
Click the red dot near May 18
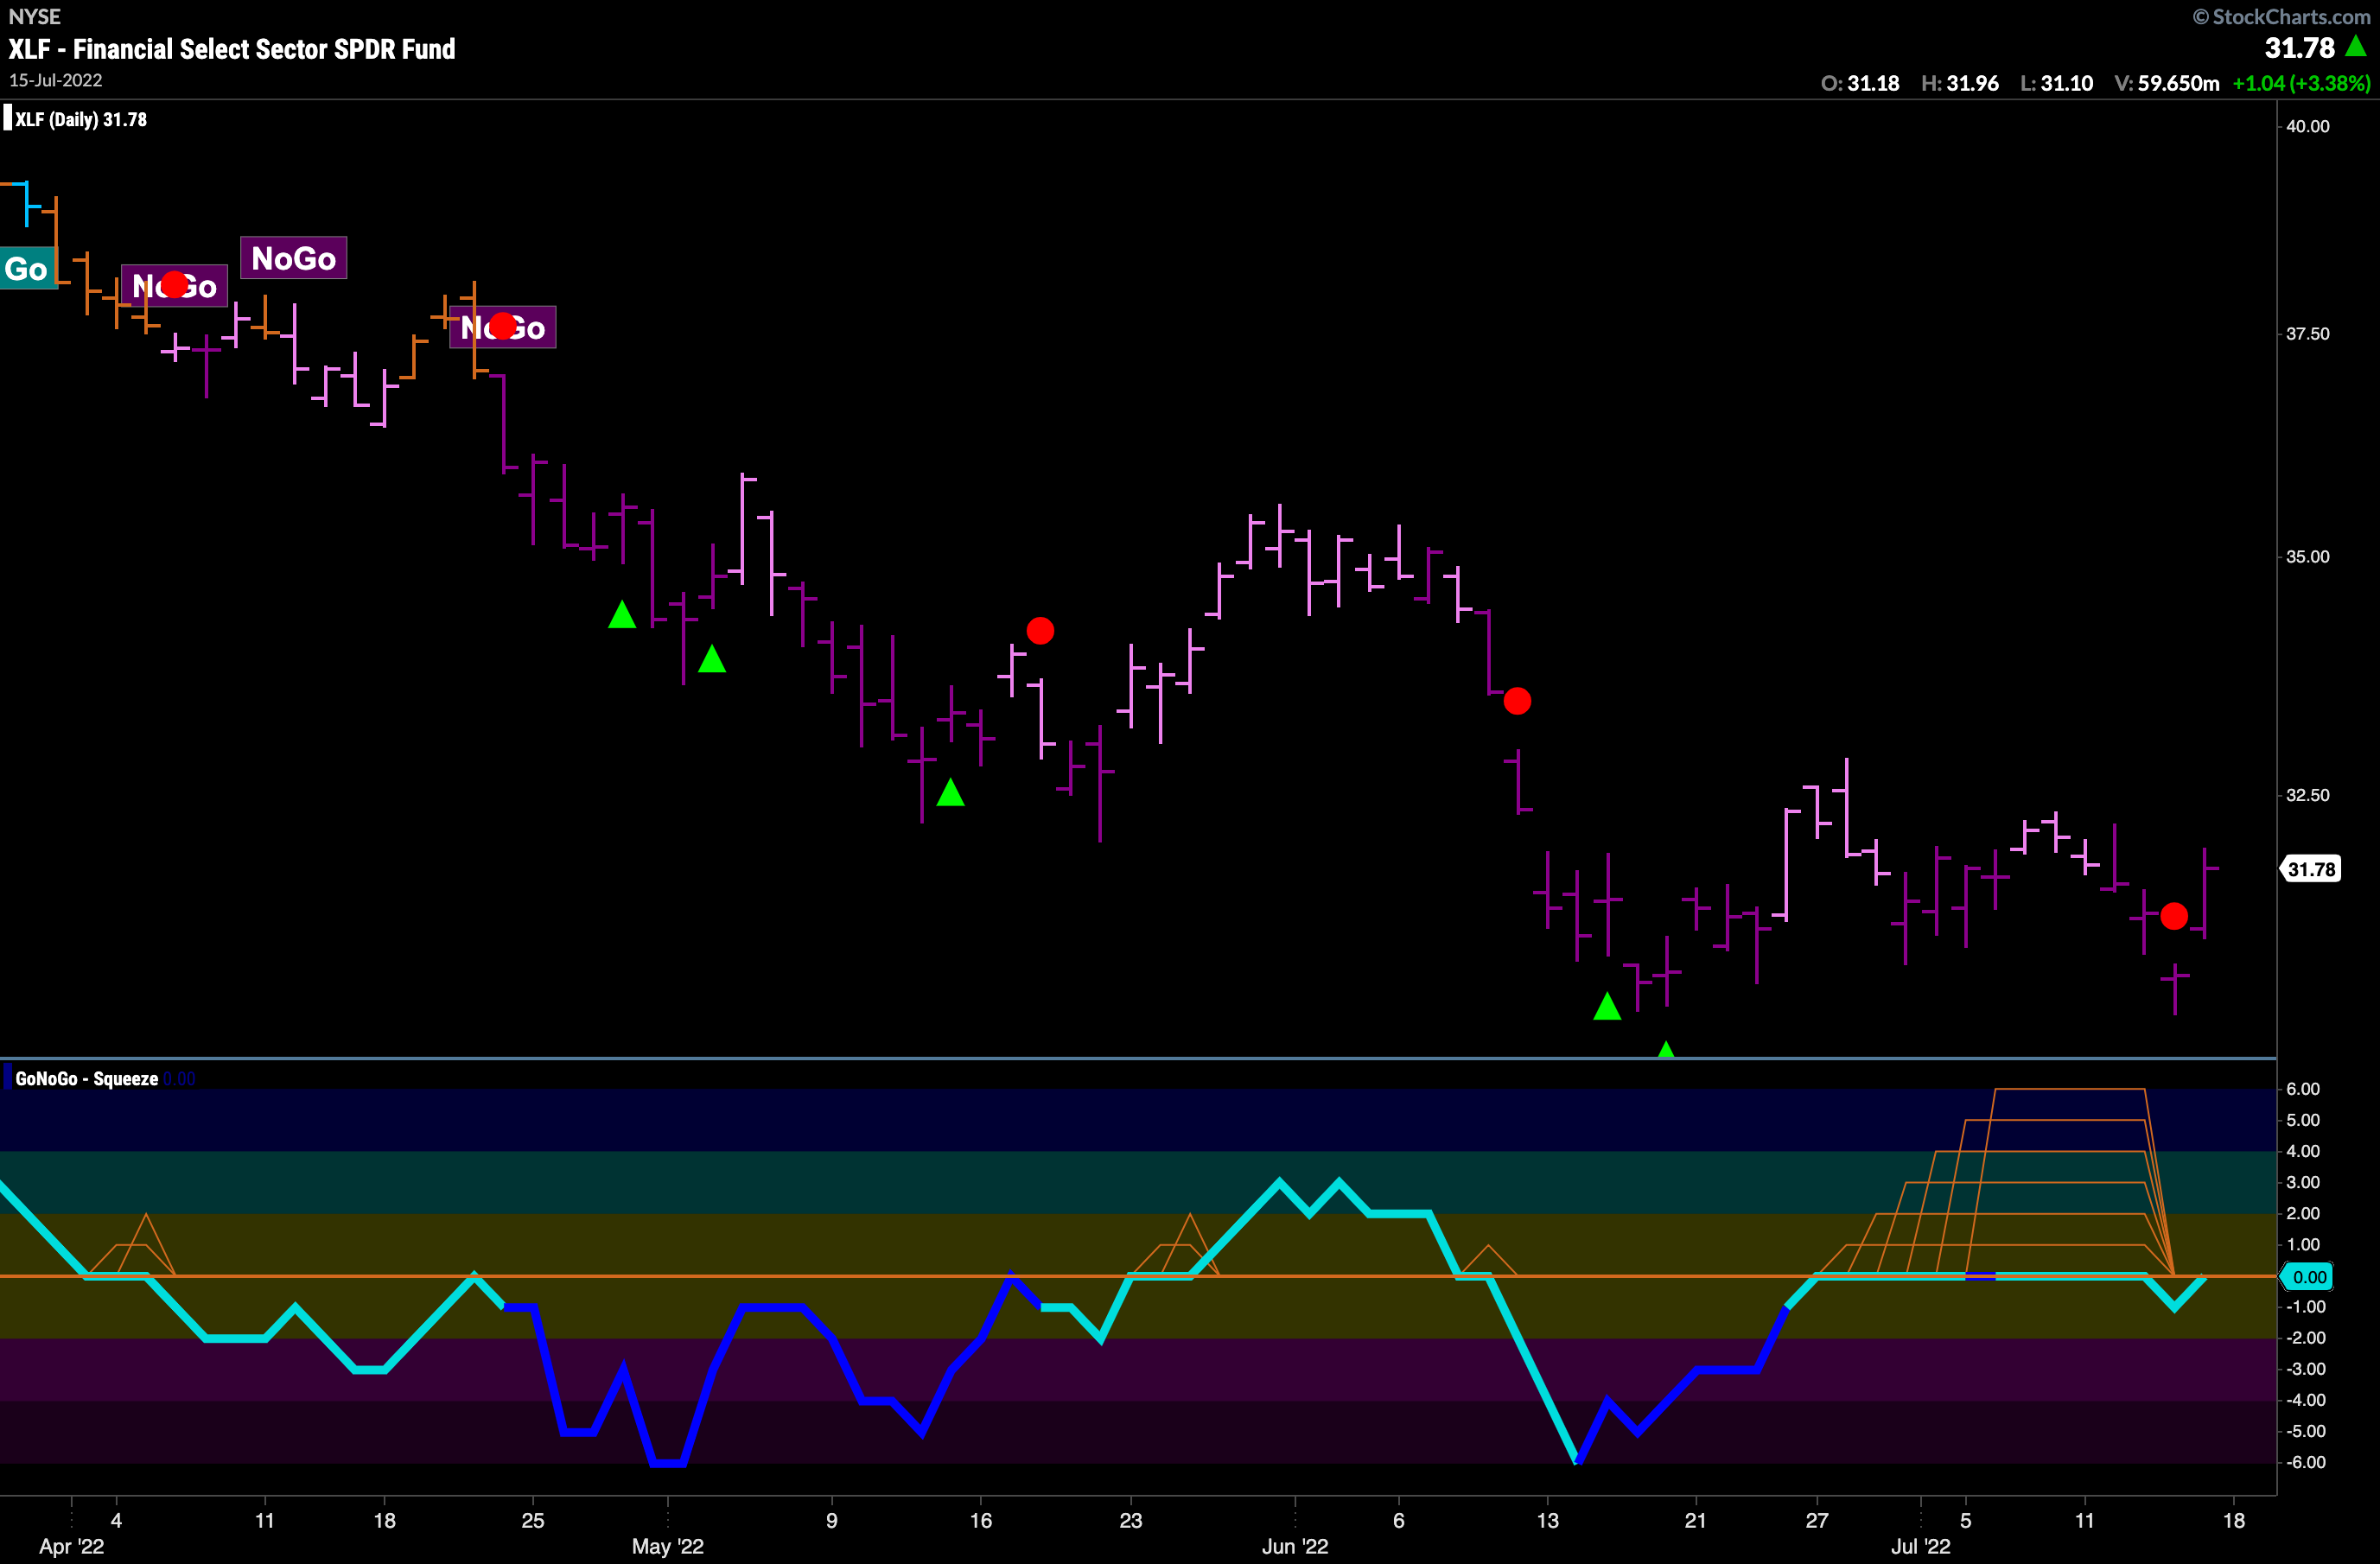coord(1040,631)
